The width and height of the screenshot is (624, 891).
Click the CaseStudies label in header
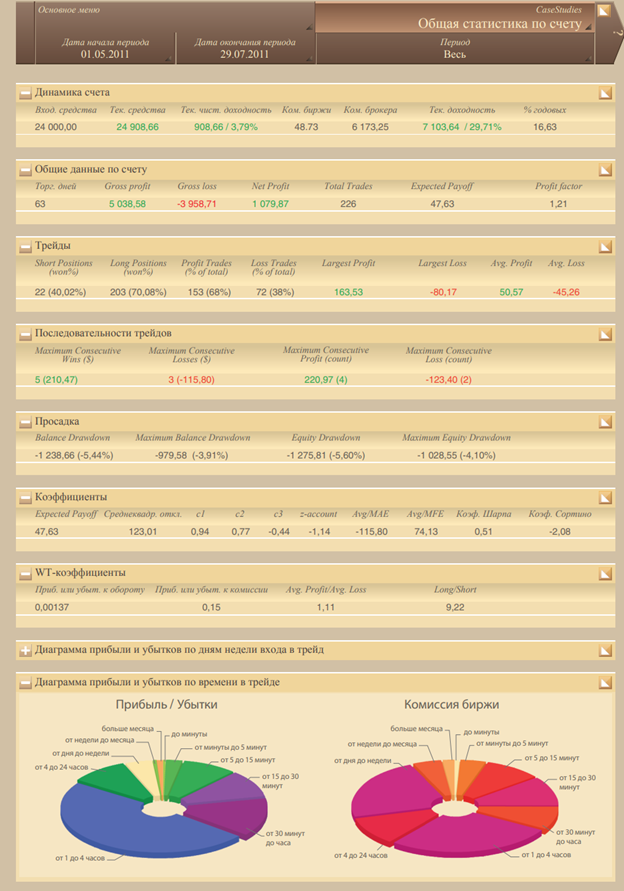pos(559,10)
